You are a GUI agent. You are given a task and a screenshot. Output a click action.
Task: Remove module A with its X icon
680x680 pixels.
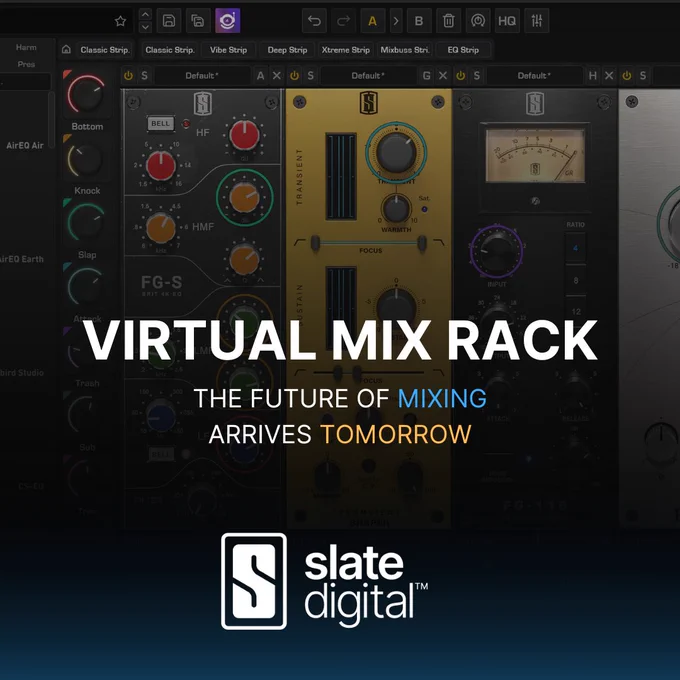pos(277,75)
